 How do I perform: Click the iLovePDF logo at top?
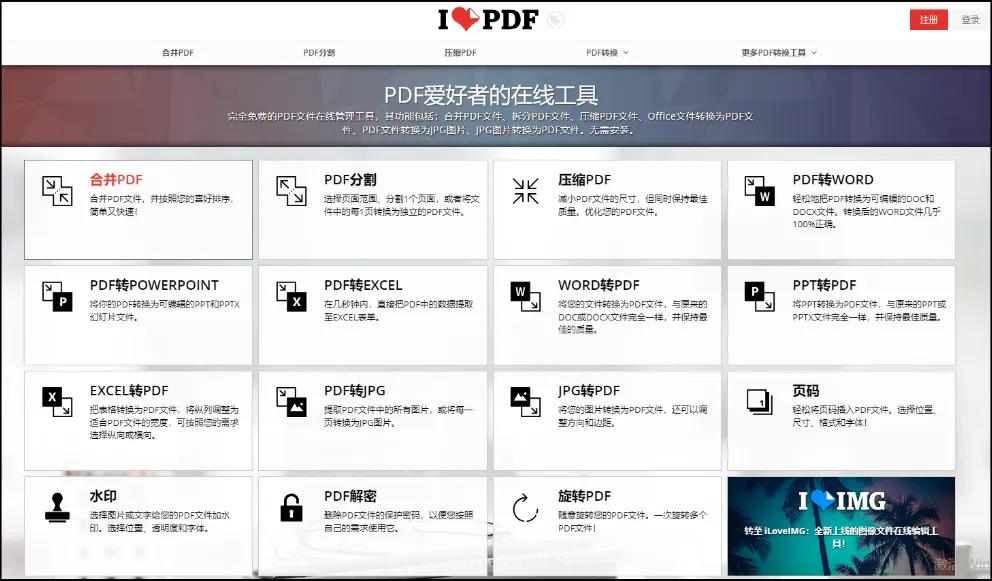488,20
